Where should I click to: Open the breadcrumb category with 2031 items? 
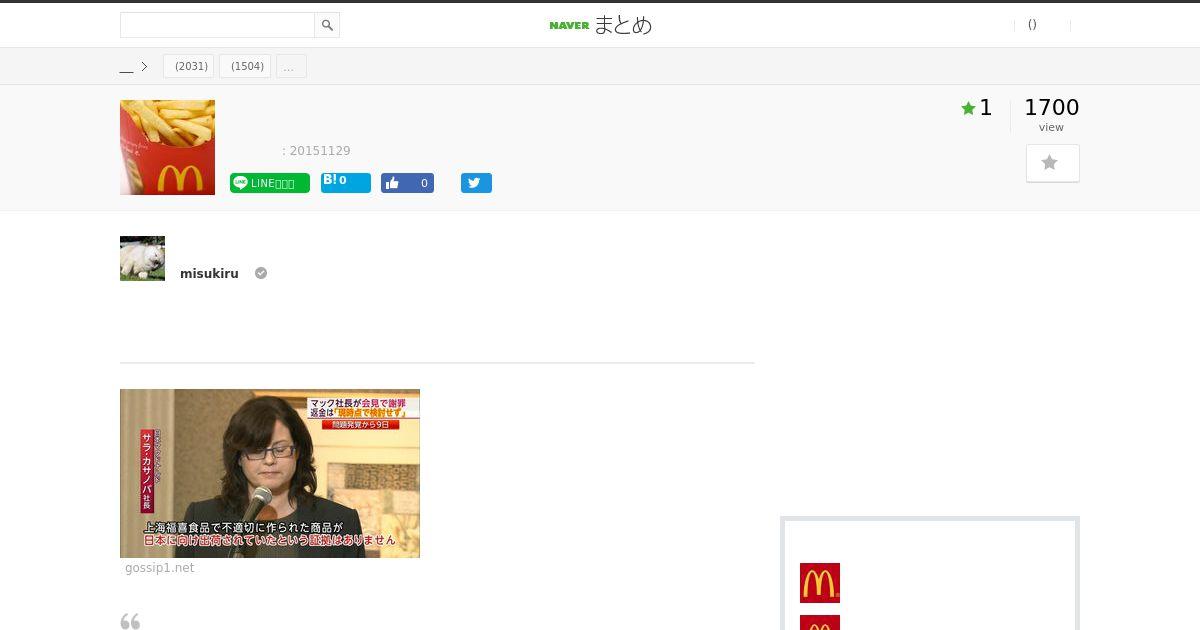[189, 66]
